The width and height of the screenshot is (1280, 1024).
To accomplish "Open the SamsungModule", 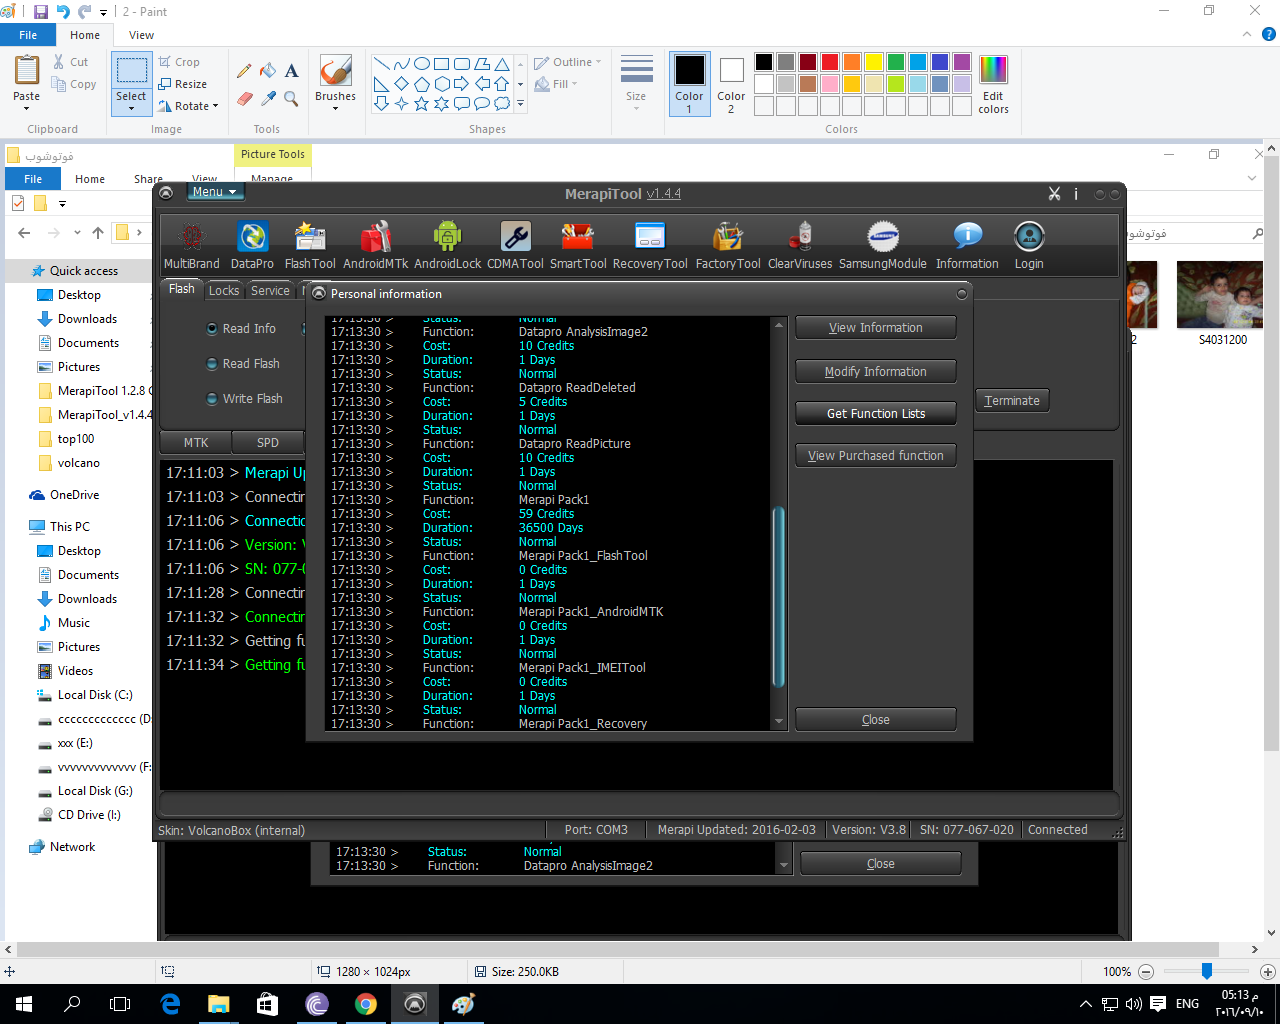I will (883, 246).
